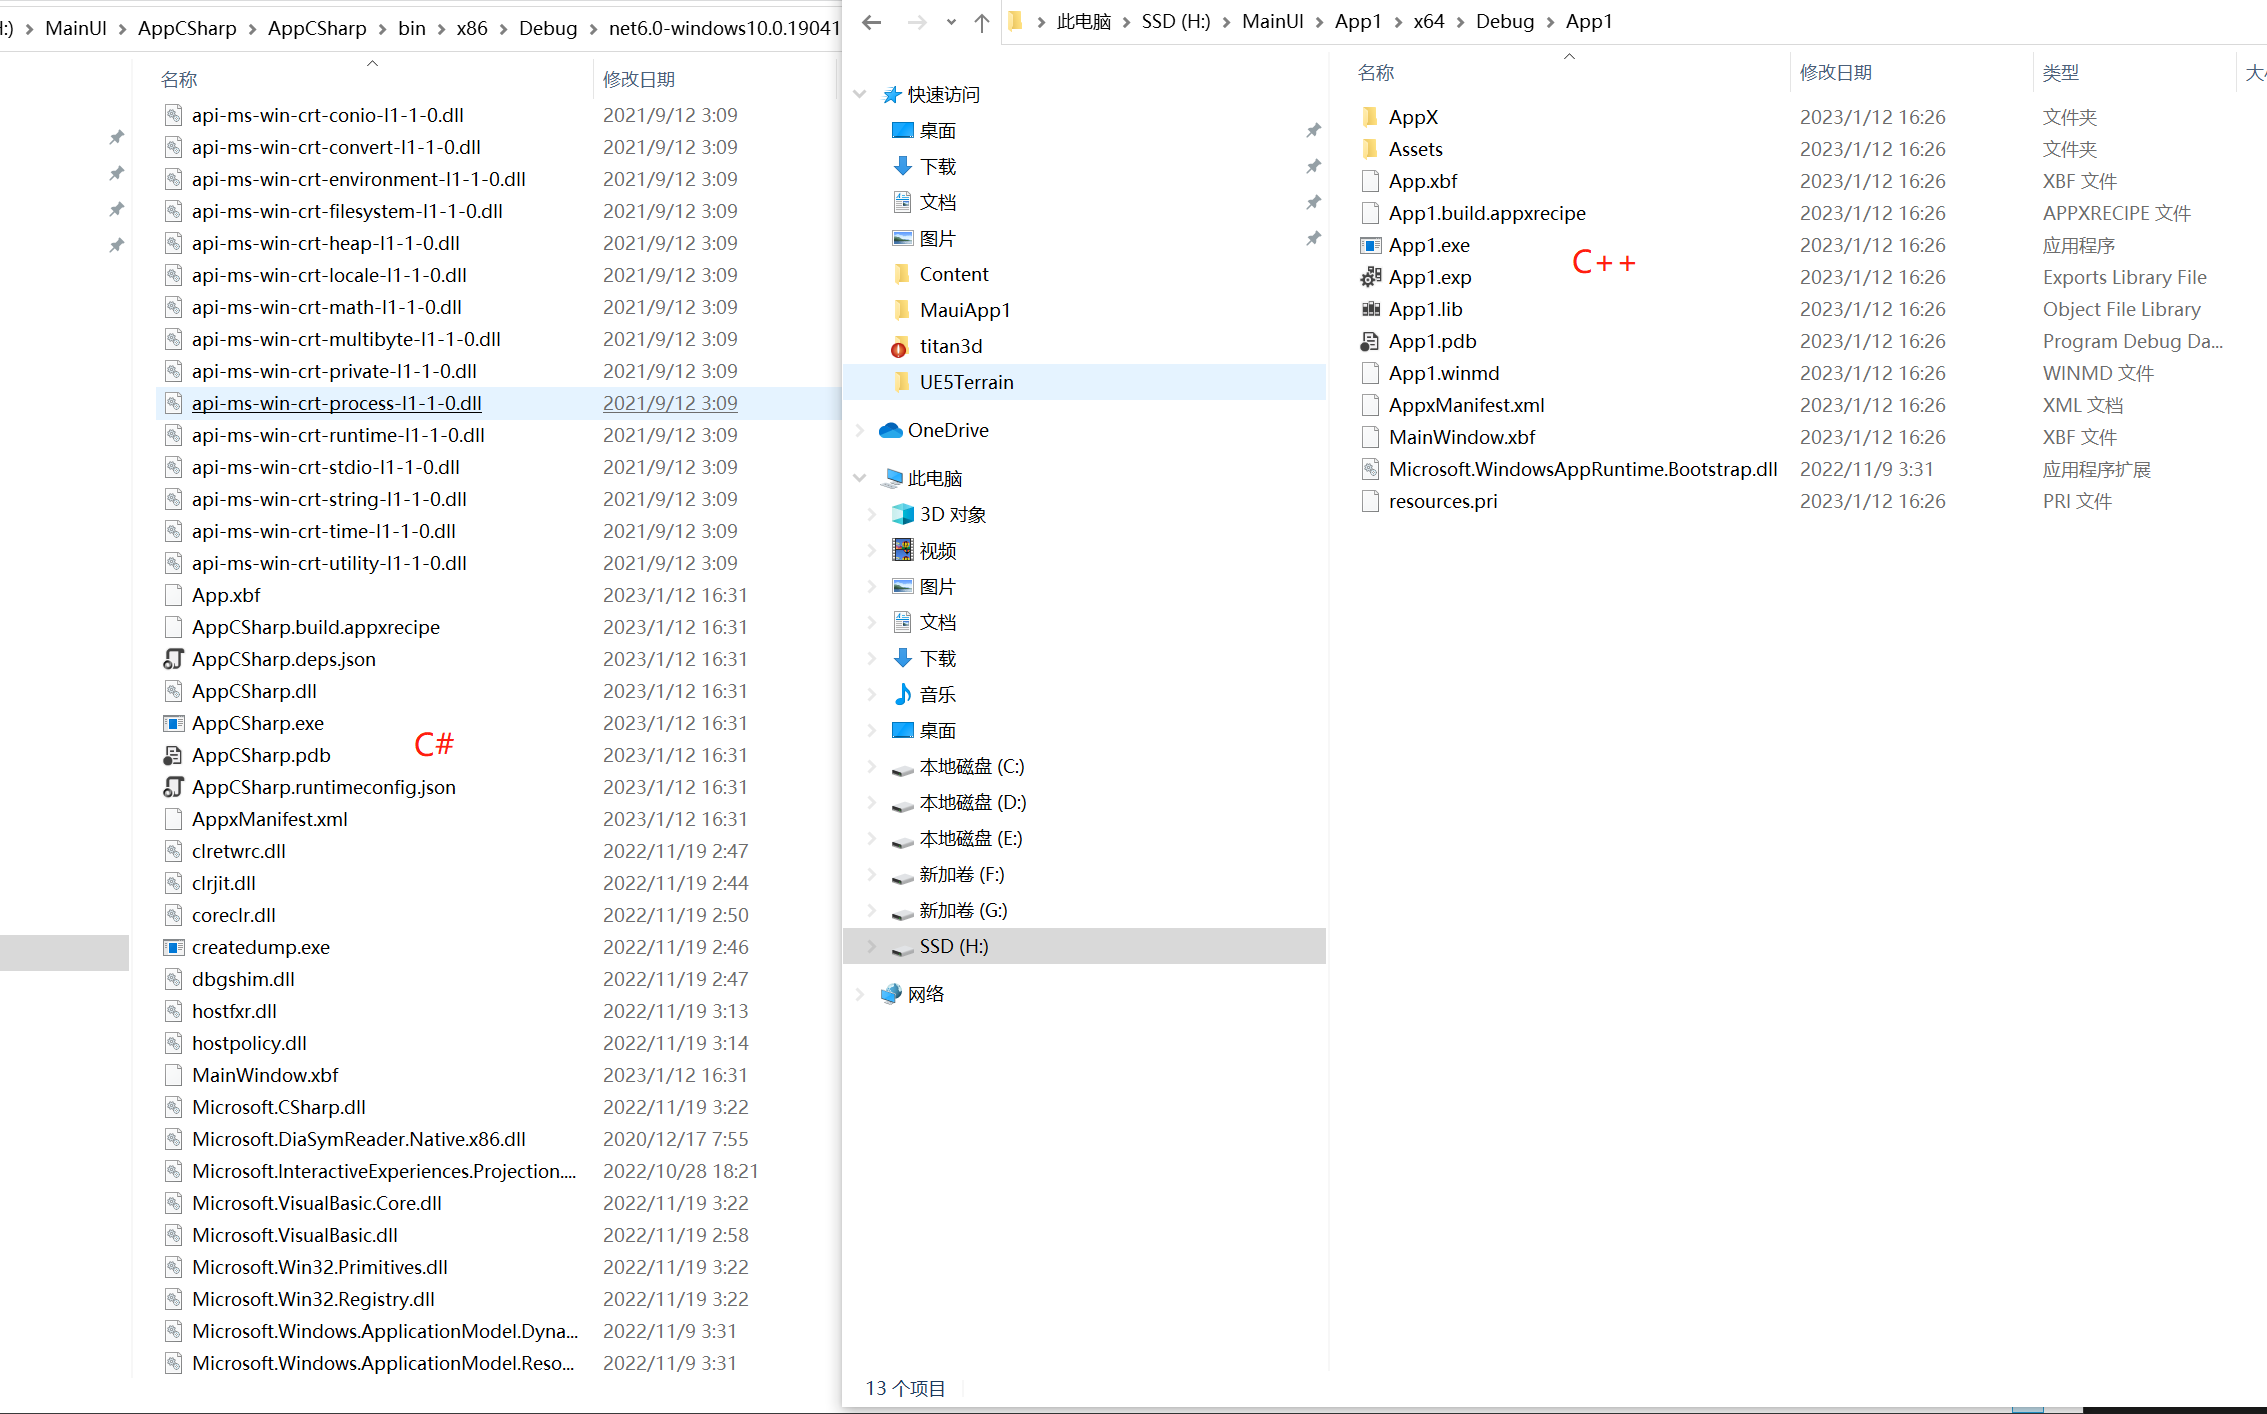Click App1.exp gear icon
The height and width of the screenshot is (1414, 2267).
coord(1371,277)
